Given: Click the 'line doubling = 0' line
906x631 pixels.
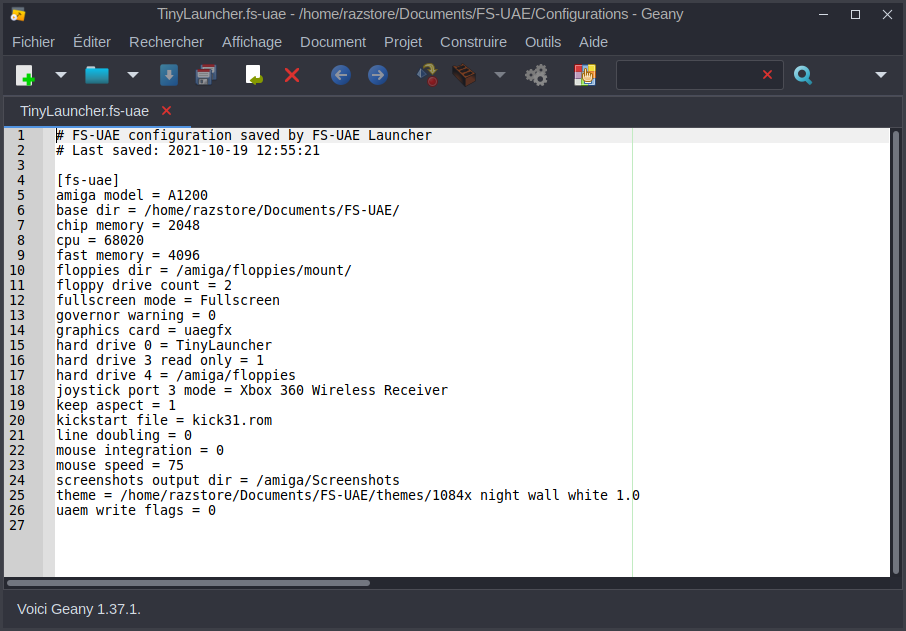Looking at the screenshot, I should point(124,436).
